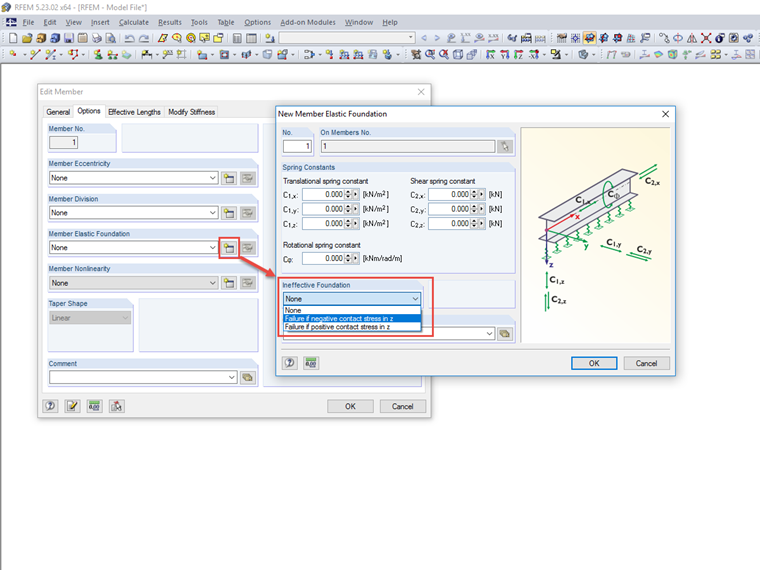The height and width of the screenshot is (570, 760).
Task: Click the Save floppy disk toolbar icon
Action: pos(69,38)
